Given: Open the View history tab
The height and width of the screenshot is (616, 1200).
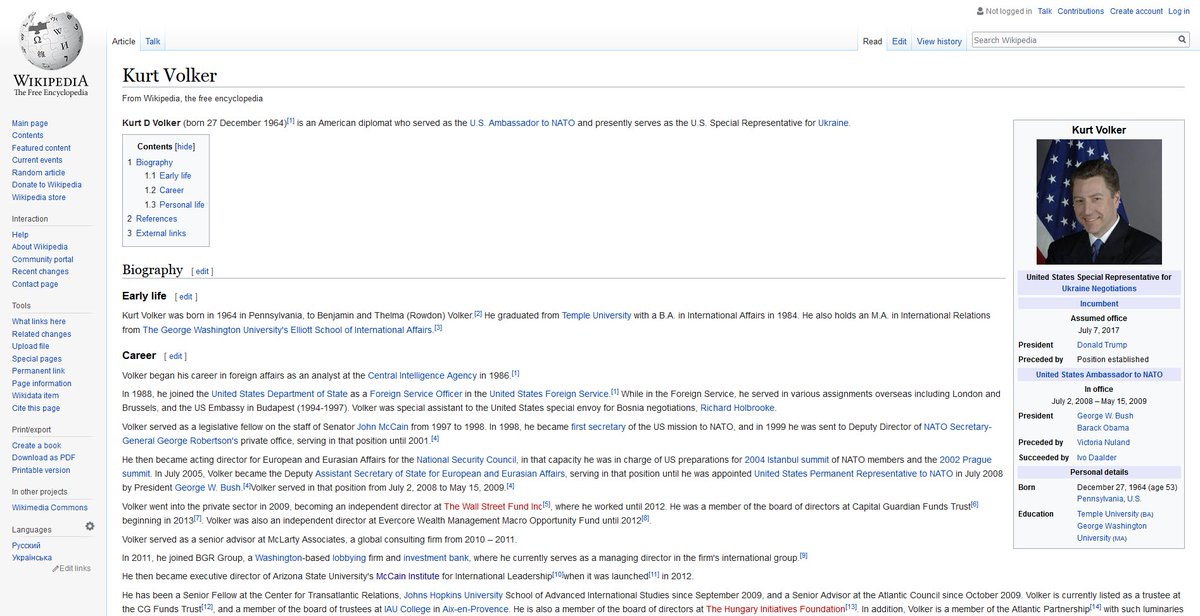Looking at the screenshot, I should (939, 41).
